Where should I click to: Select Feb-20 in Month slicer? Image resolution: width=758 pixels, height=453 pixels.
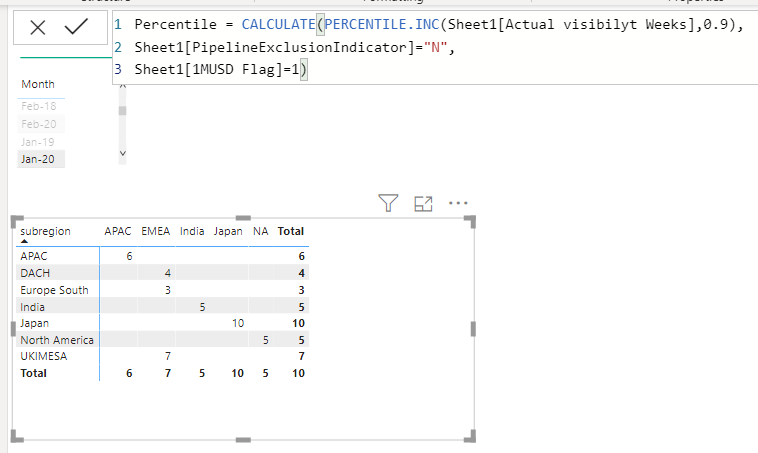click(x=39, y=124)
